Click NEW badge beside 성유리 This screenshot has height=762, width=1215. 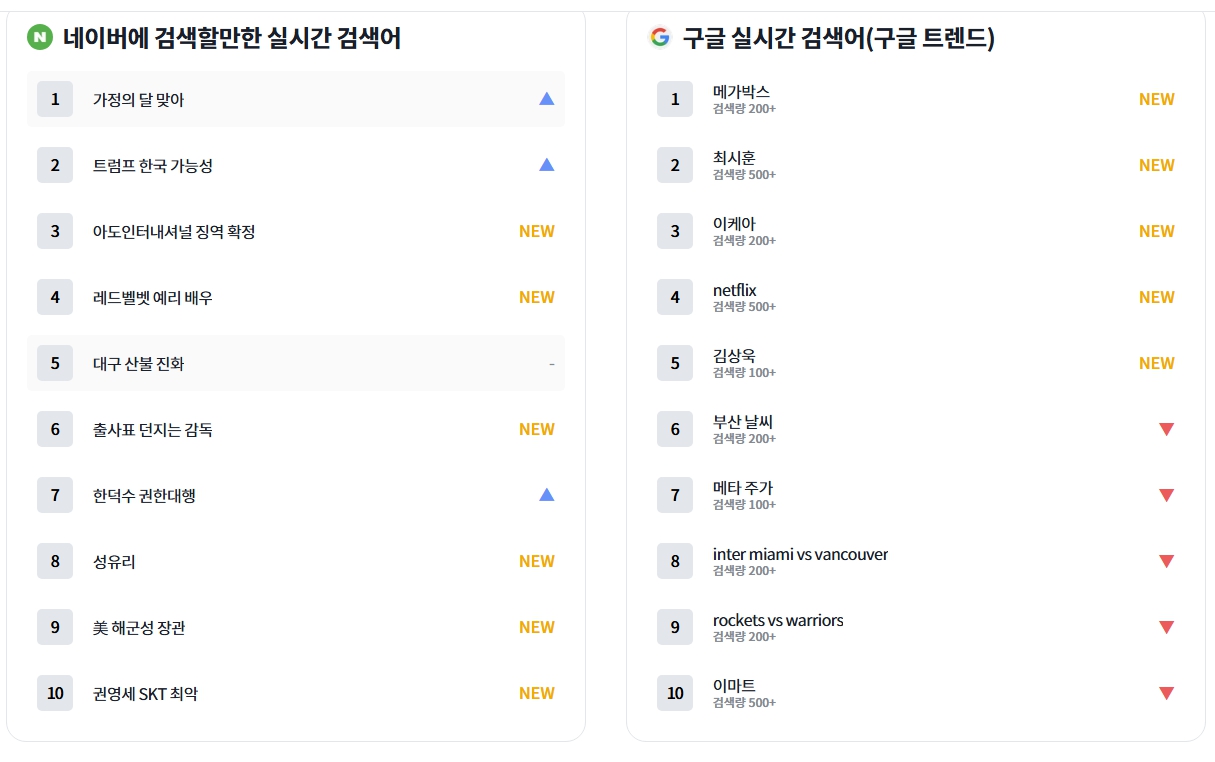[x=537, y=561]
